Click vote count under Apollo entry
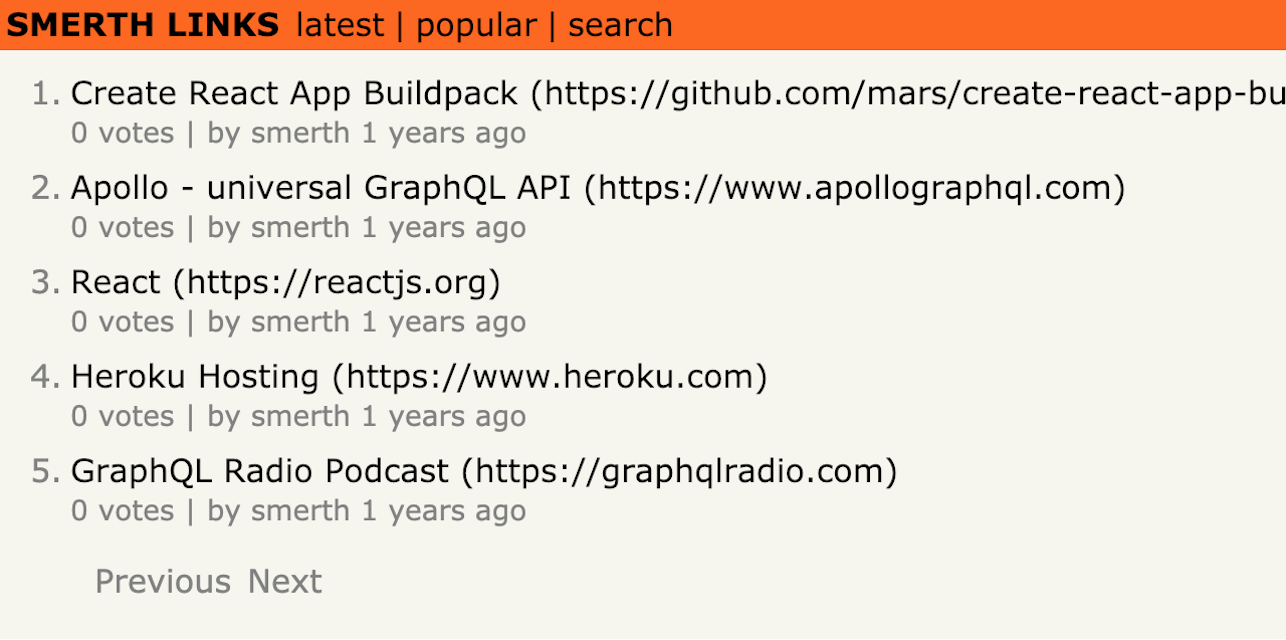Image resolution: width=1286 pixels, height=640 pixels. pos(122,227)
